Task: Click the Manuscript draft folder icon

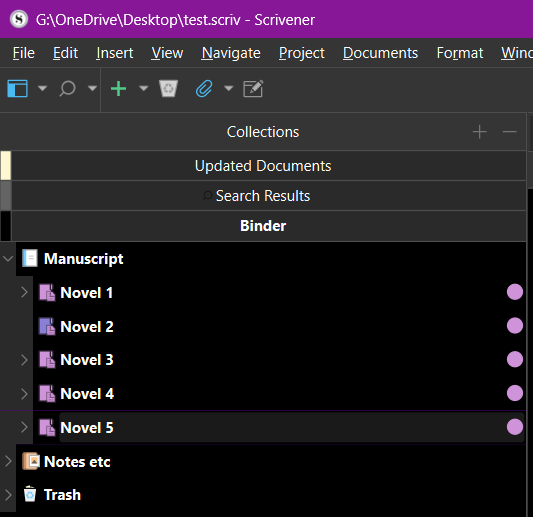Action: pyautogui.click(x=30, y=258)
